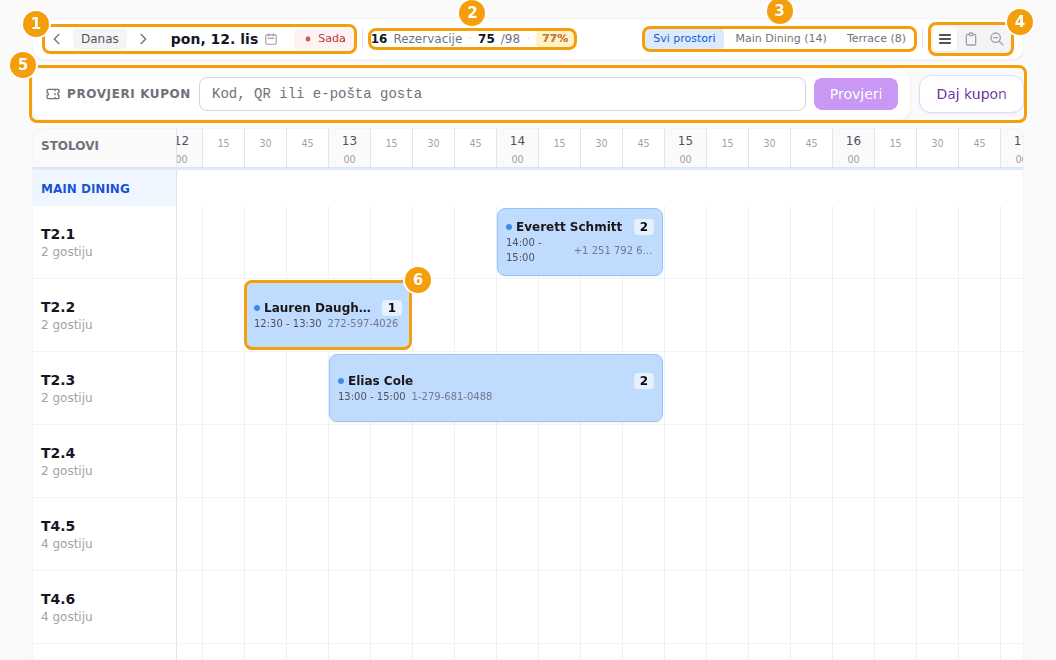Image resolution: width=1056 pixels, height=660 pixels.
Task: Go to the previous day with left chevron
Action: pos(57,39)
